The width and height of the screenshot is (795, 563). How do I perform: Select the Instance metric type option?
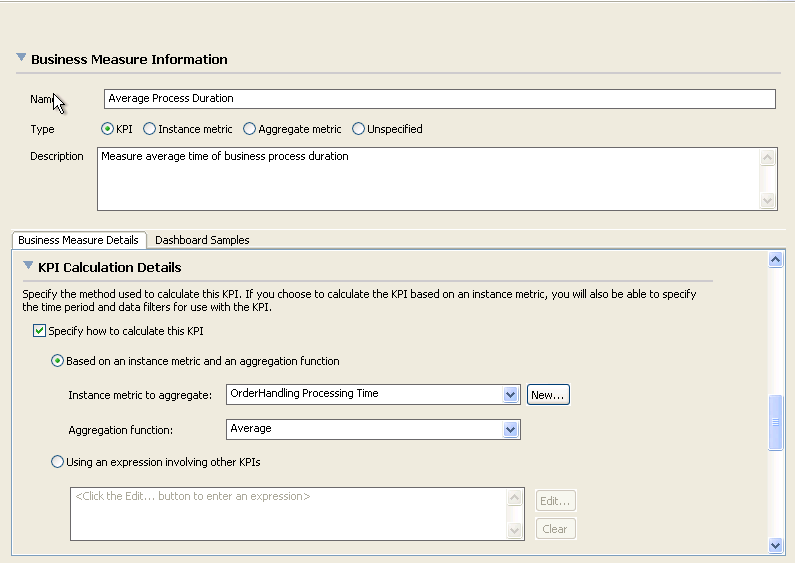150,129
